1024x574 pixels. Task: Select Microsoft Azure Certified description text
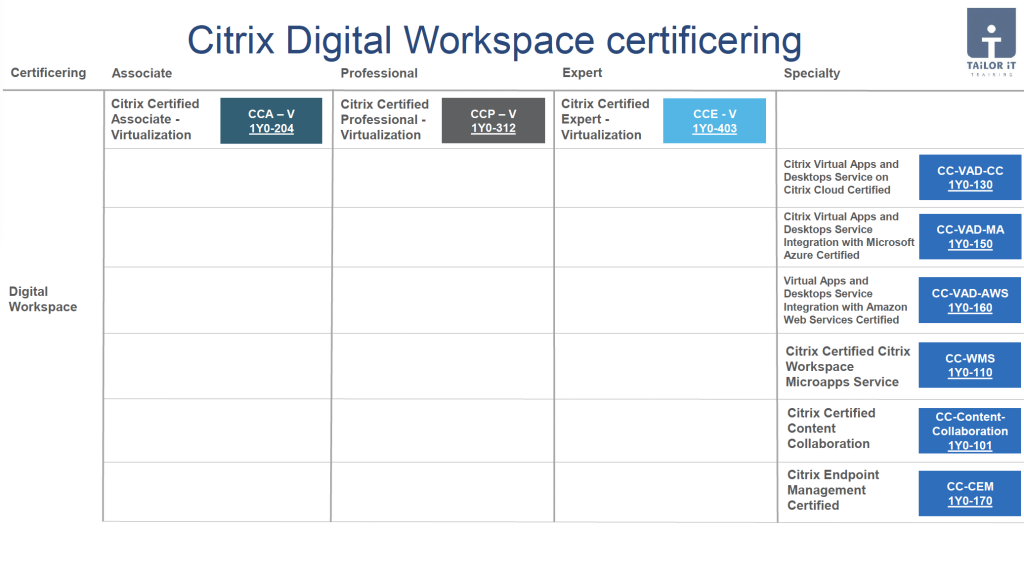[x=849, y=236]
